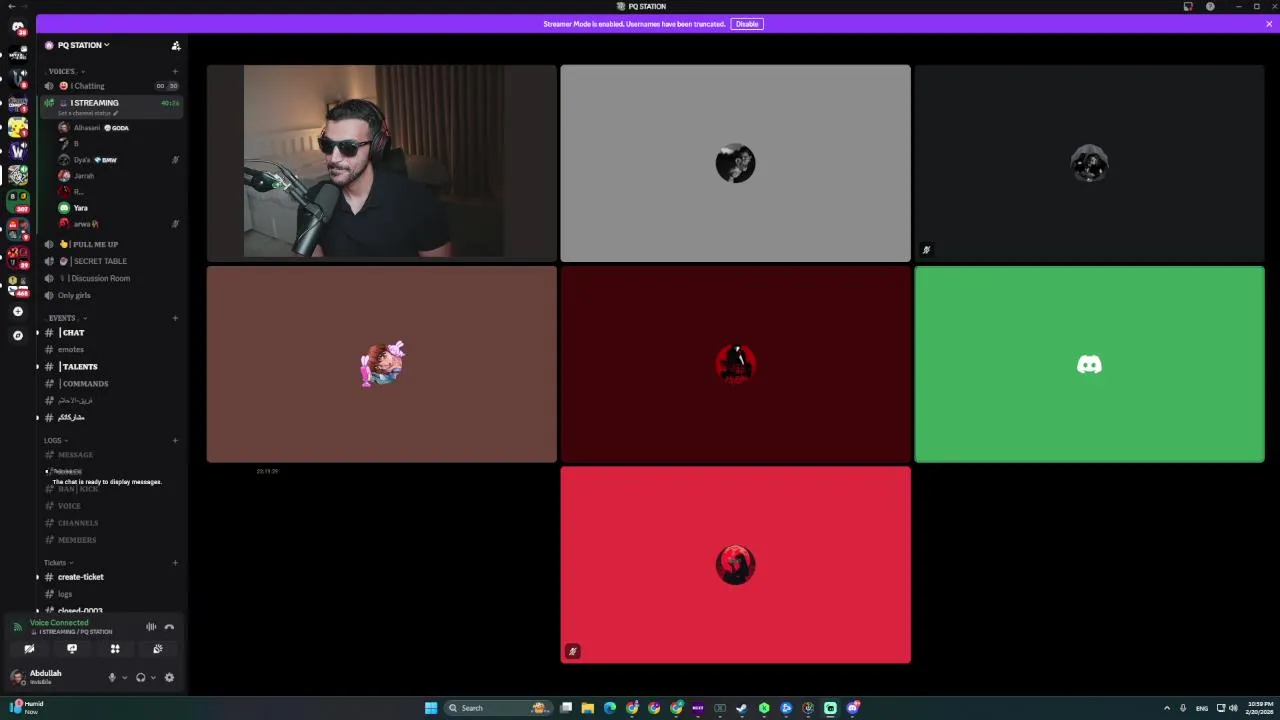
Task: Click the Add a Server plus icon
Action: pyautogui.click(x=17, y=312)
